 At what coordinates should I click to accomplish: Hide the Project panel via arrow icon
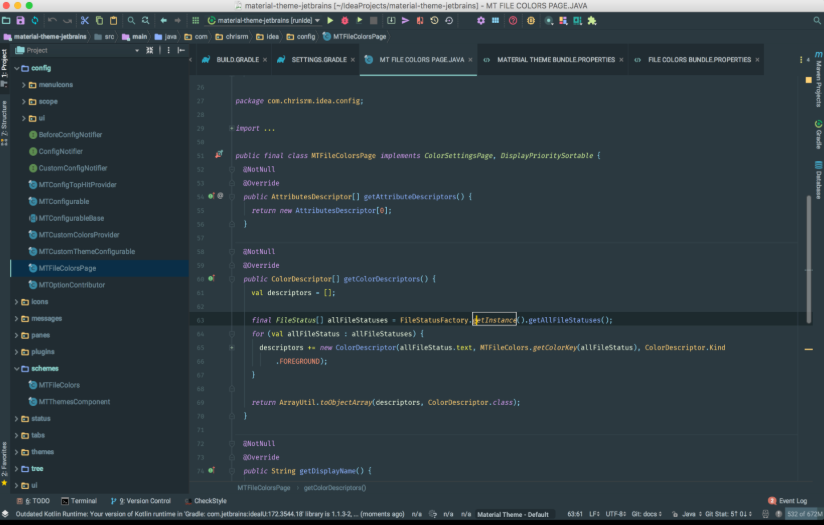click(181, 50)
